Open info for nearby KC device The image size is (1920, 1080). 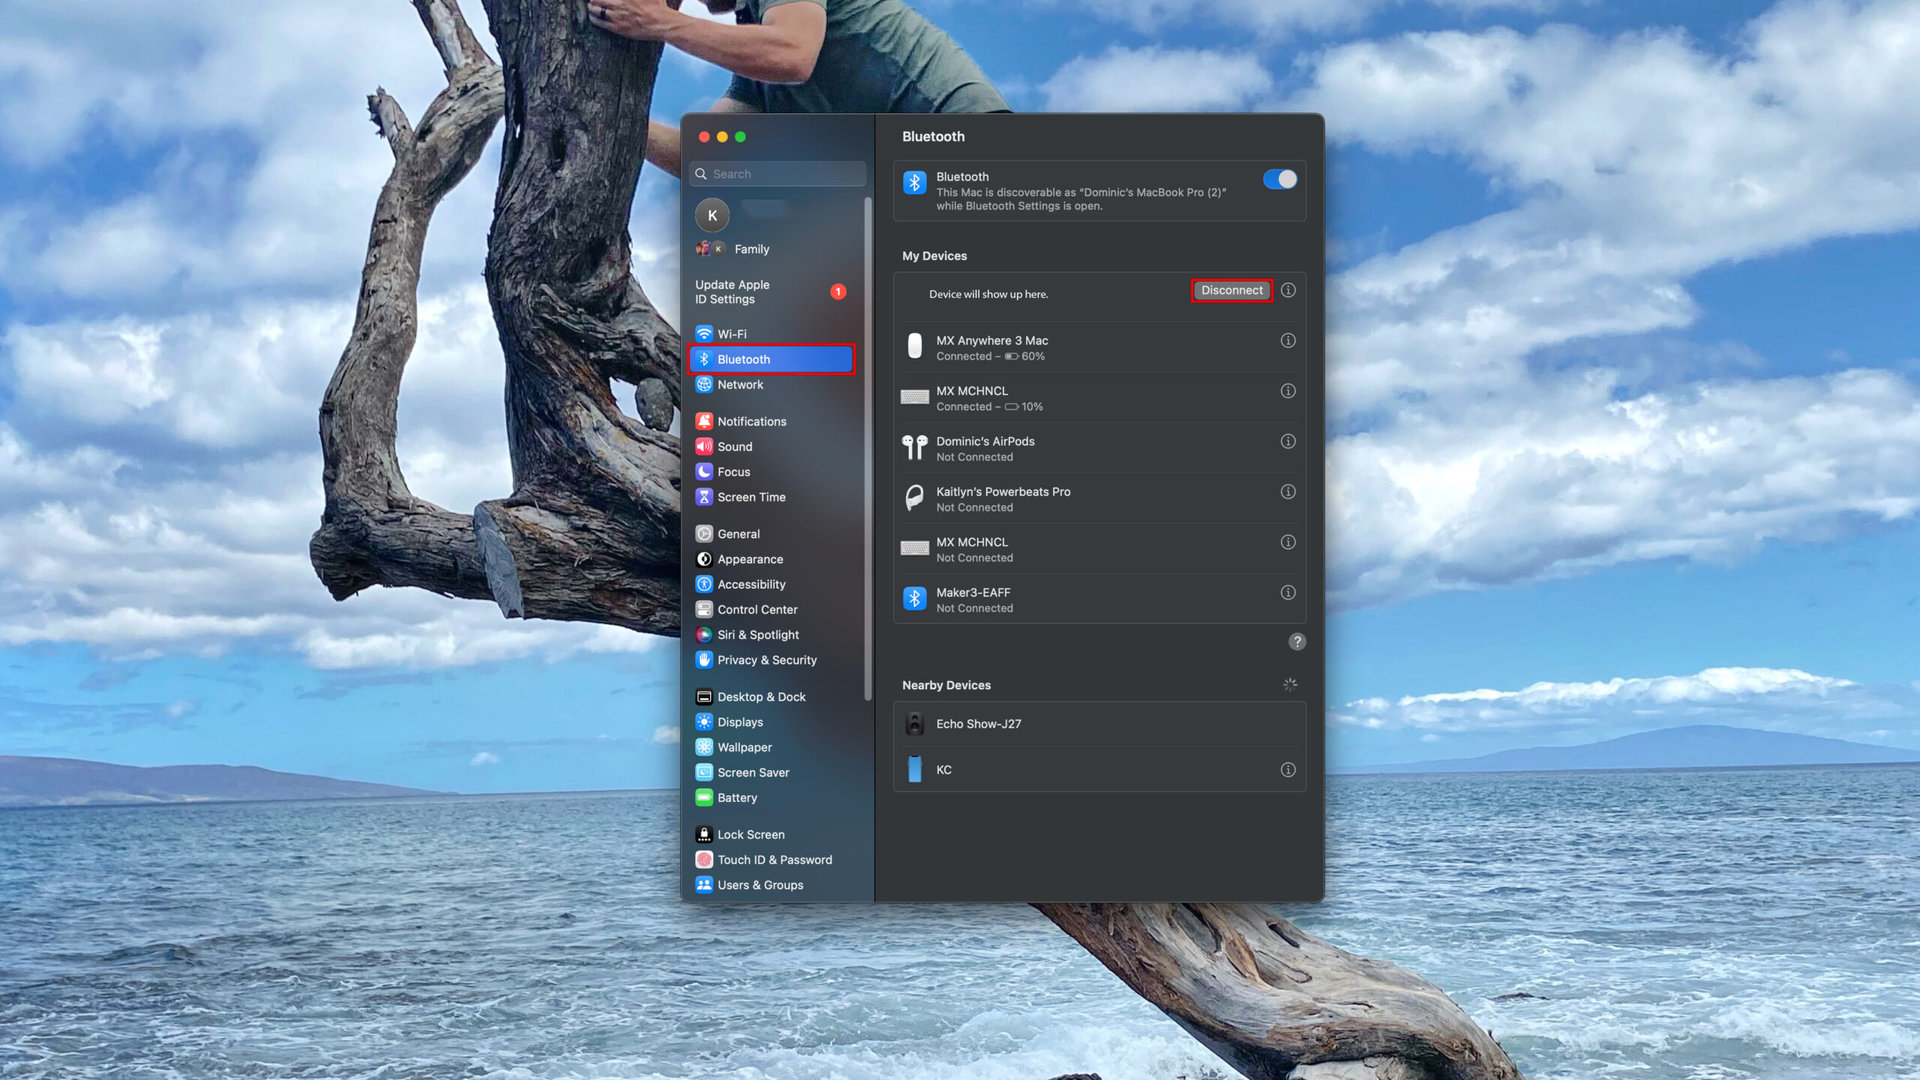pos(1288,770)
